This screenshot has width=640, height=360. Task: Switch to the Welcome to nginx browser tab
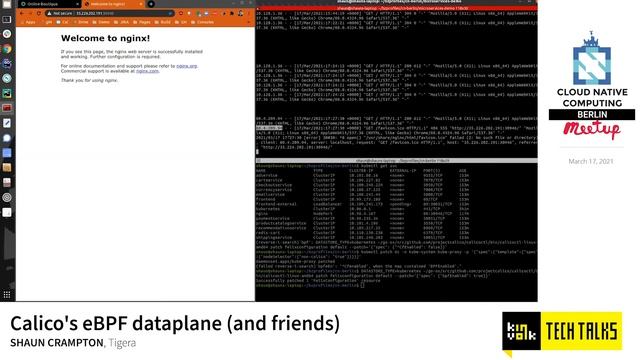(113, 4)
